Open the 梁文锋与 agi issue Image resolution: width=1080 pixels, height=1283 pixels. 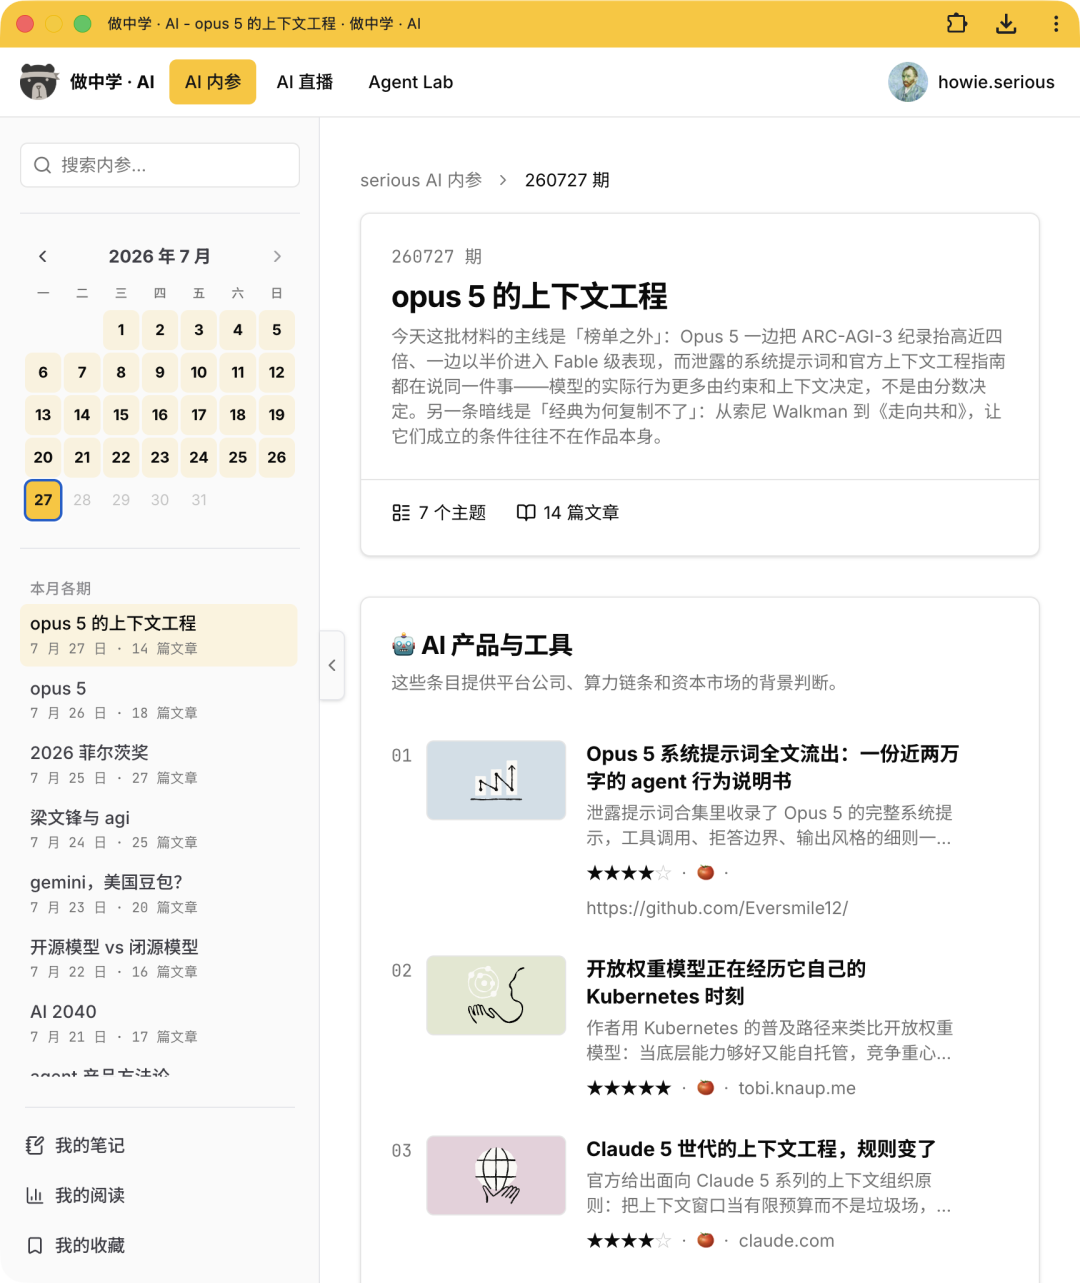tap(159, 829)
